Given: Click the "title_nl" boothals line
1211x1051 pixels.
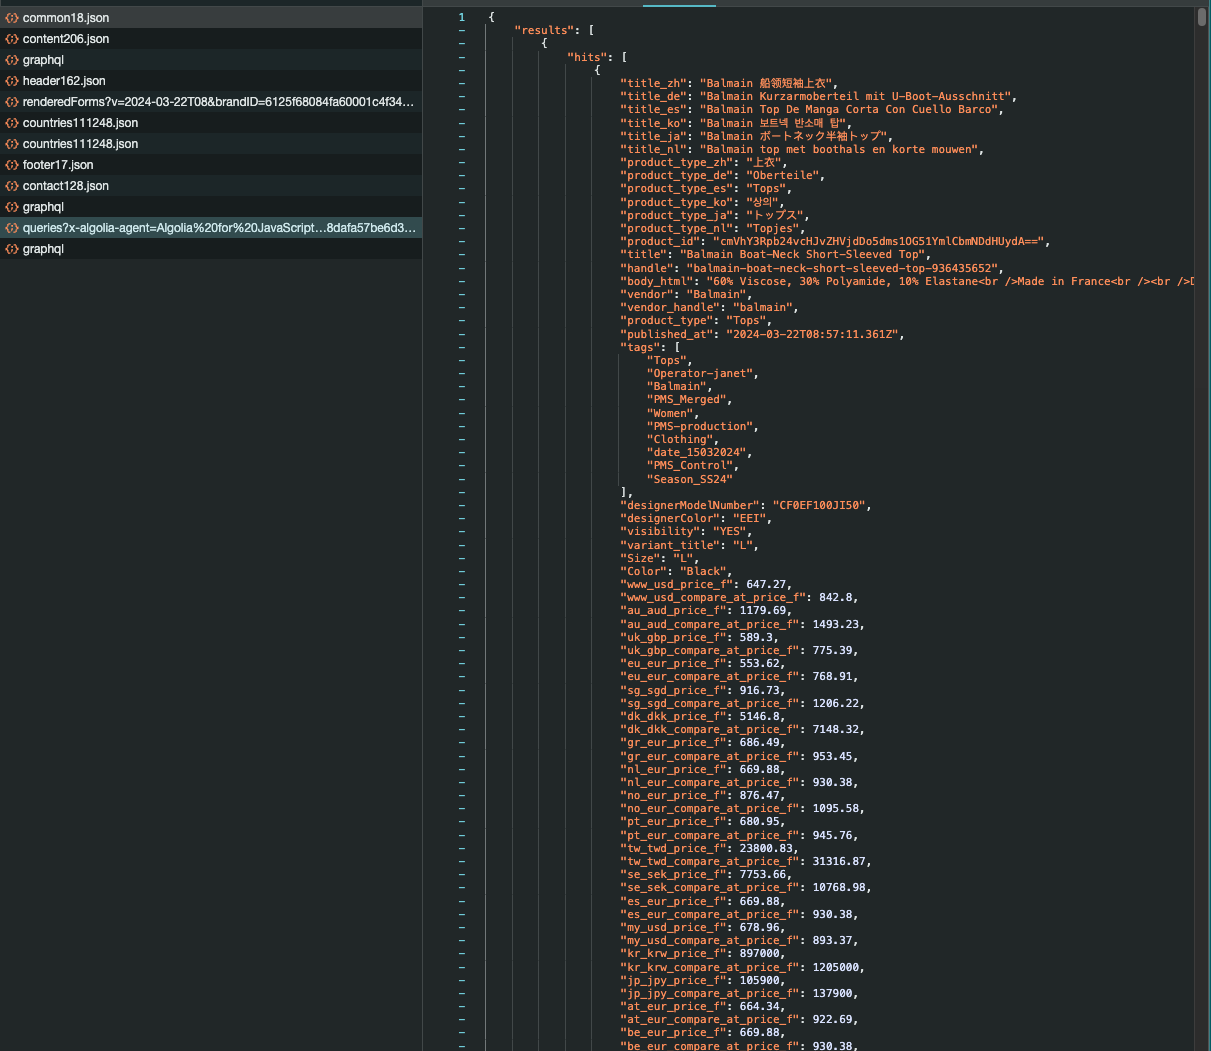Looking at the screenshot, I should [802, 149].
